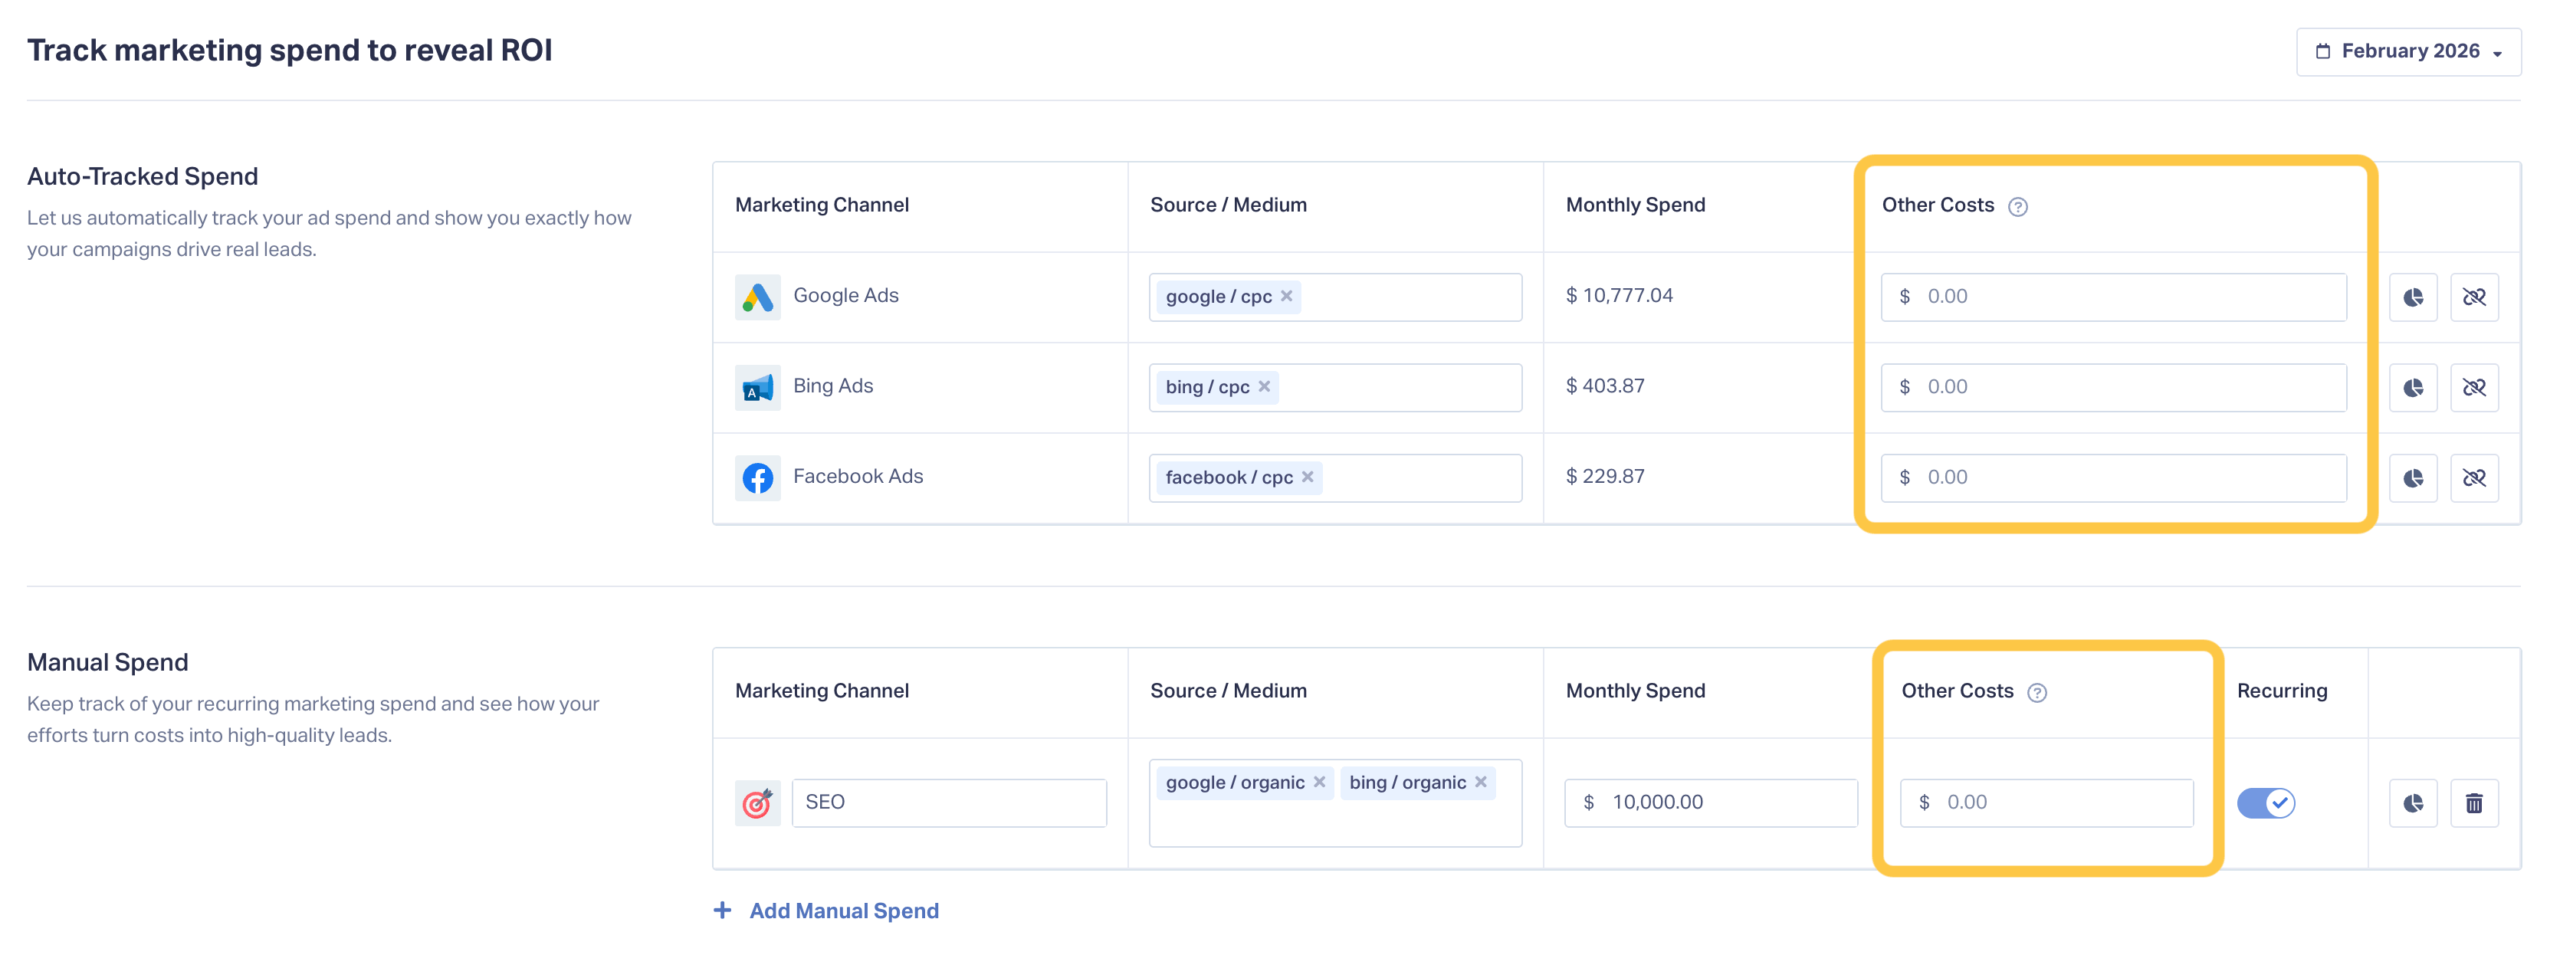Open pie chart icon for SEO row
The height and width of the screenshot is (978, 2560).
point(2411,803)
